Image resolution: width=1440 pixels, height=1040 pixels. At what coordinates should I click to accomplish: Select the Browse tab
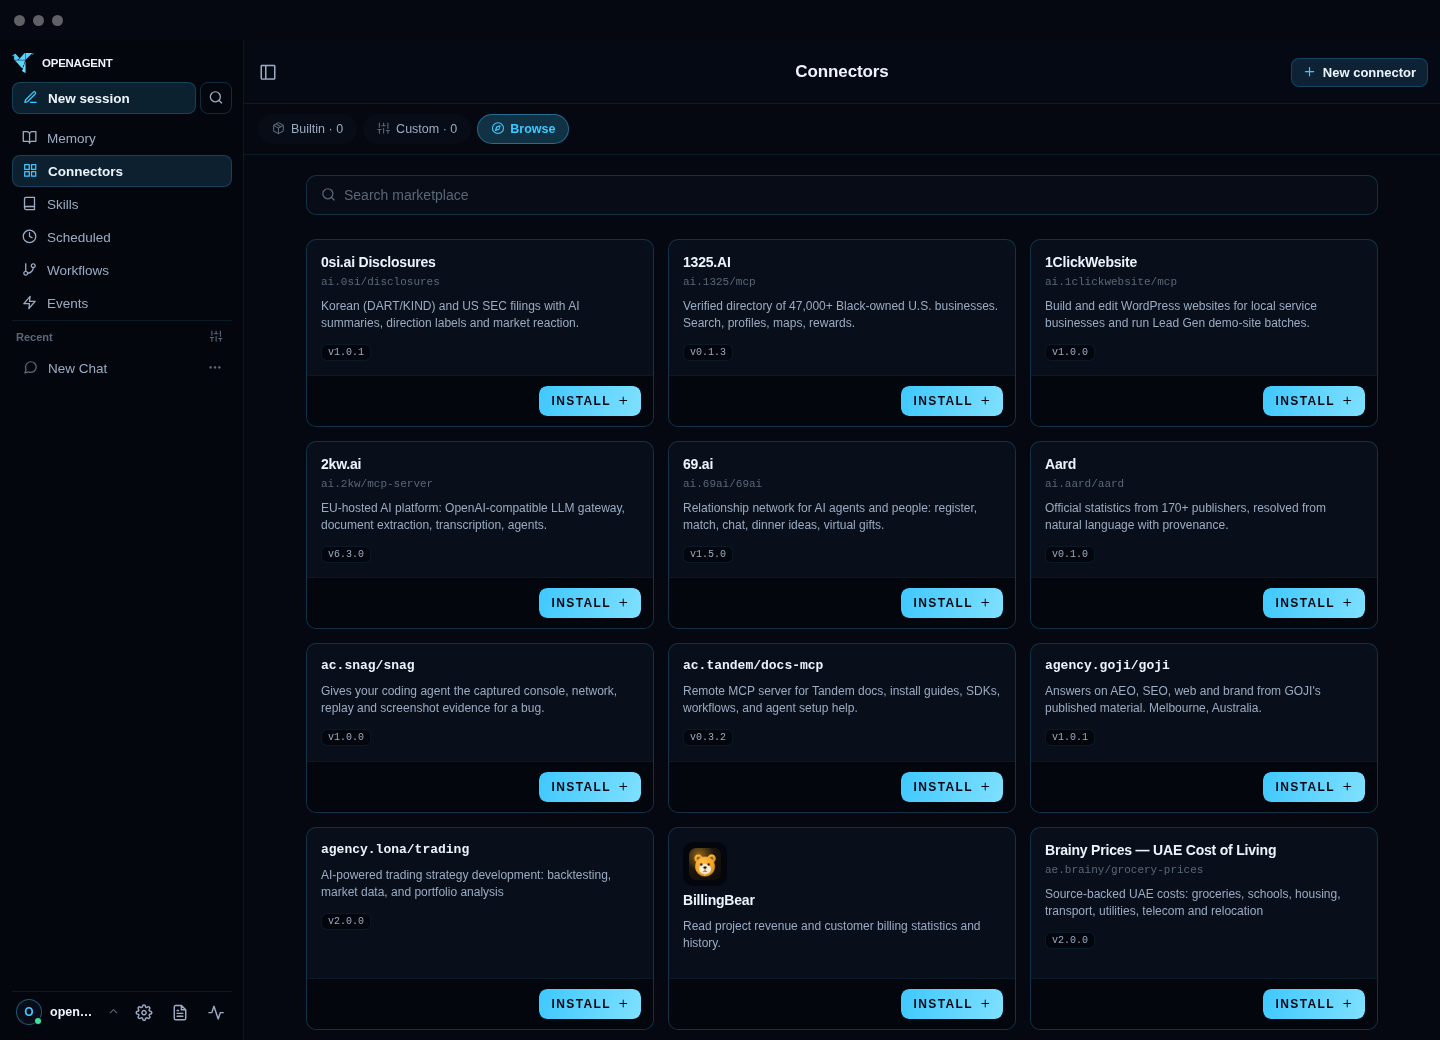[x=523, y=129]
